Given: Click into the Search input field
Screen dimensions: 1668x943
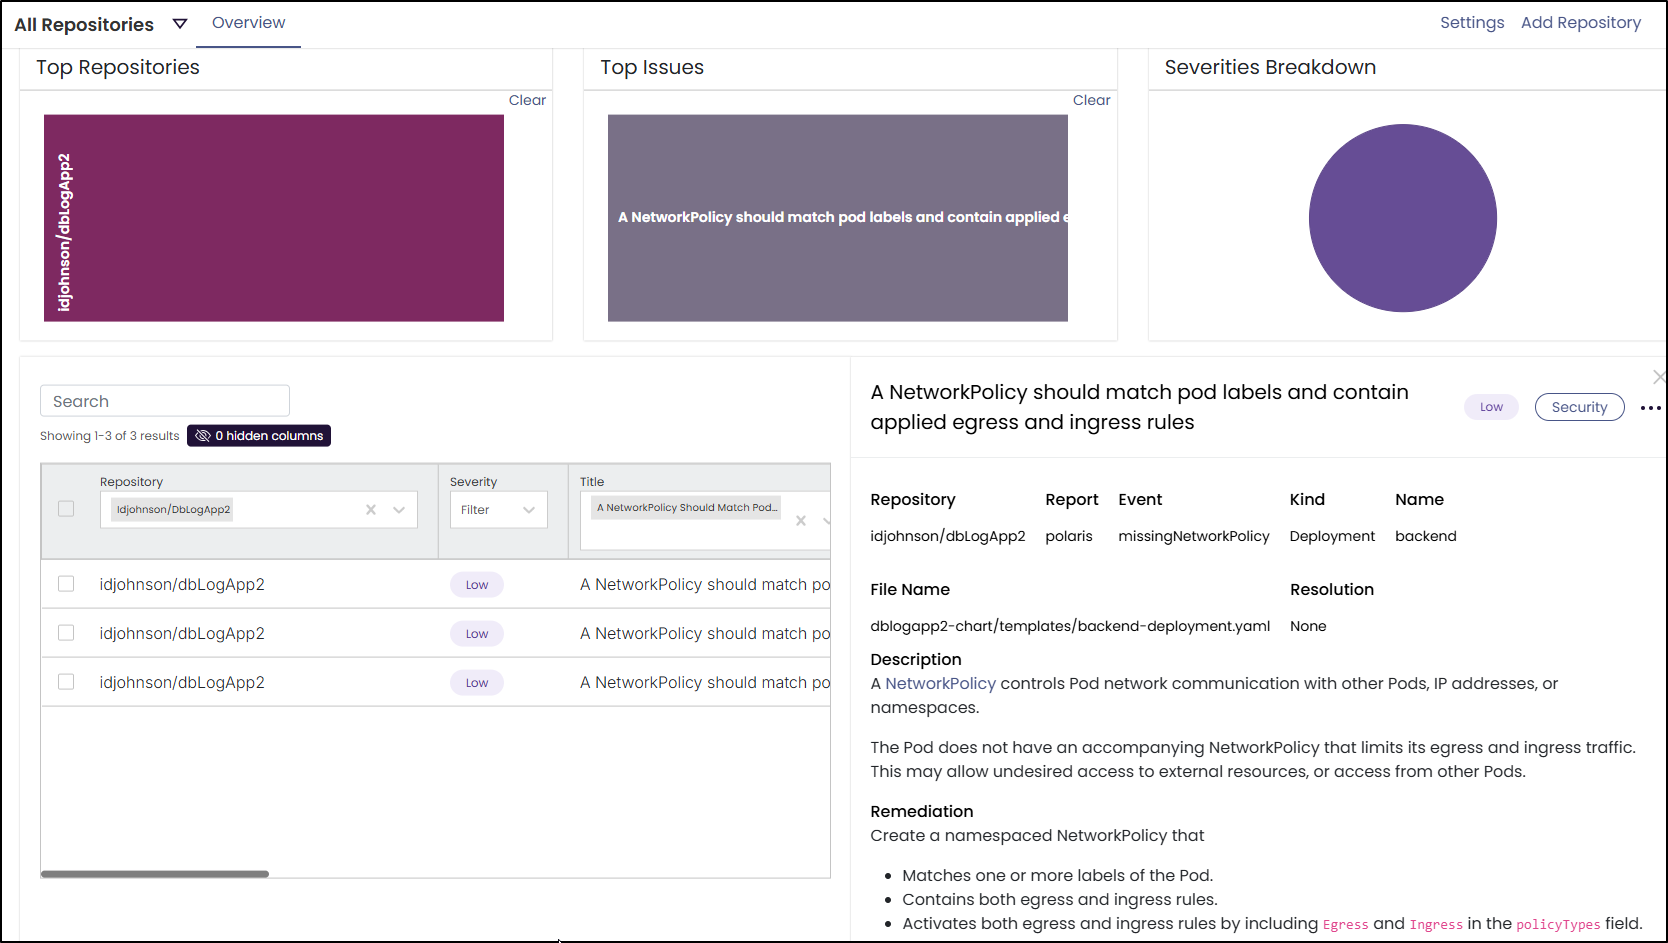Looking at the screenshot, I should 165,401.
